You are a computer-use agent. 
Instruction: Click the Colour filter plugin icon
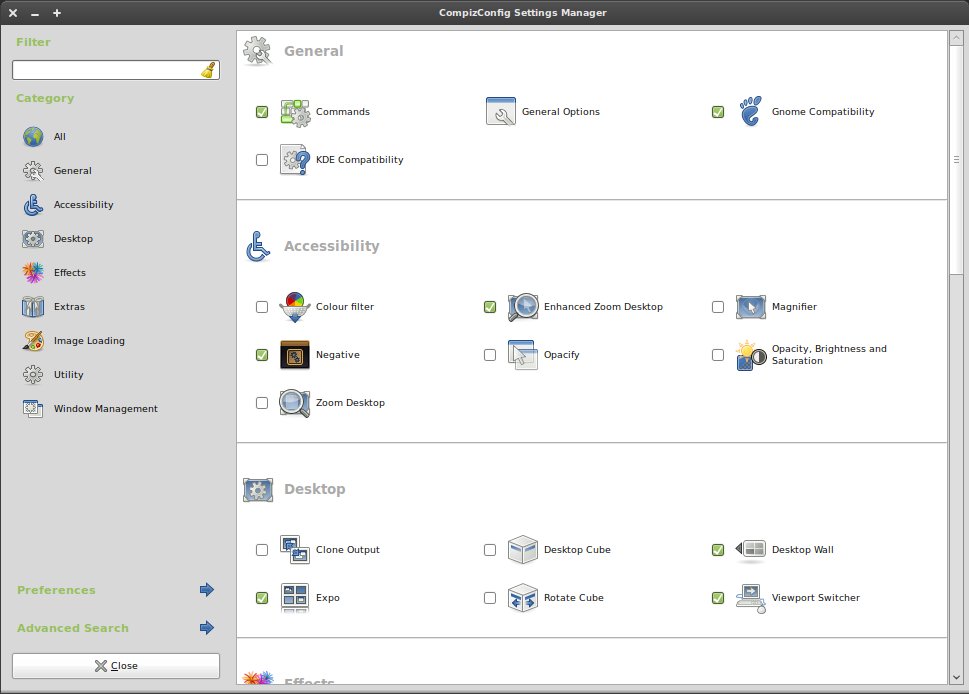[x=295, y=307]
